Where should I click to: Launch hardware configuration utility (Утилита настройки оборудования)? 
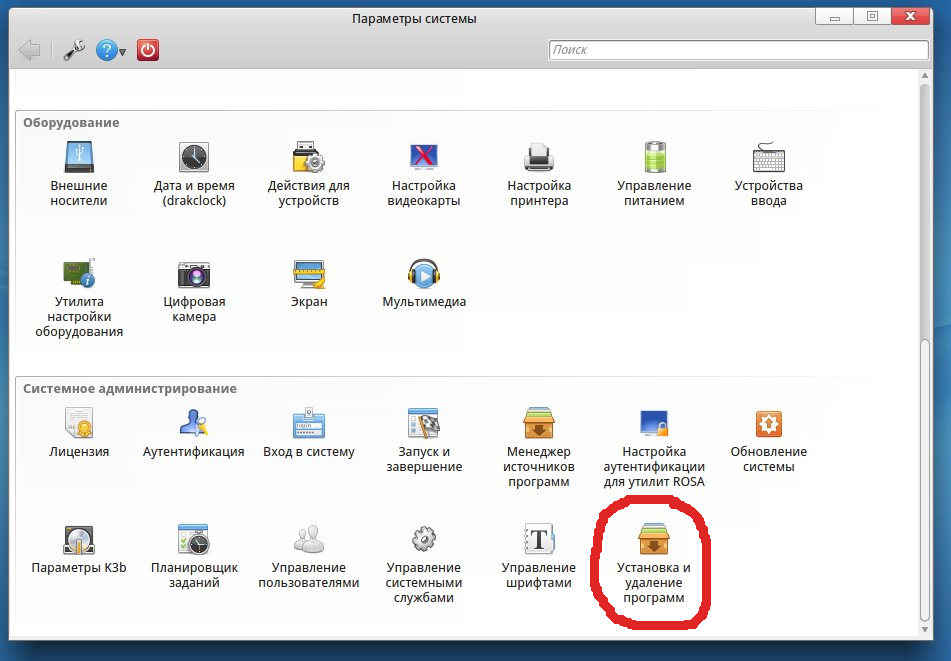point(79,298)
